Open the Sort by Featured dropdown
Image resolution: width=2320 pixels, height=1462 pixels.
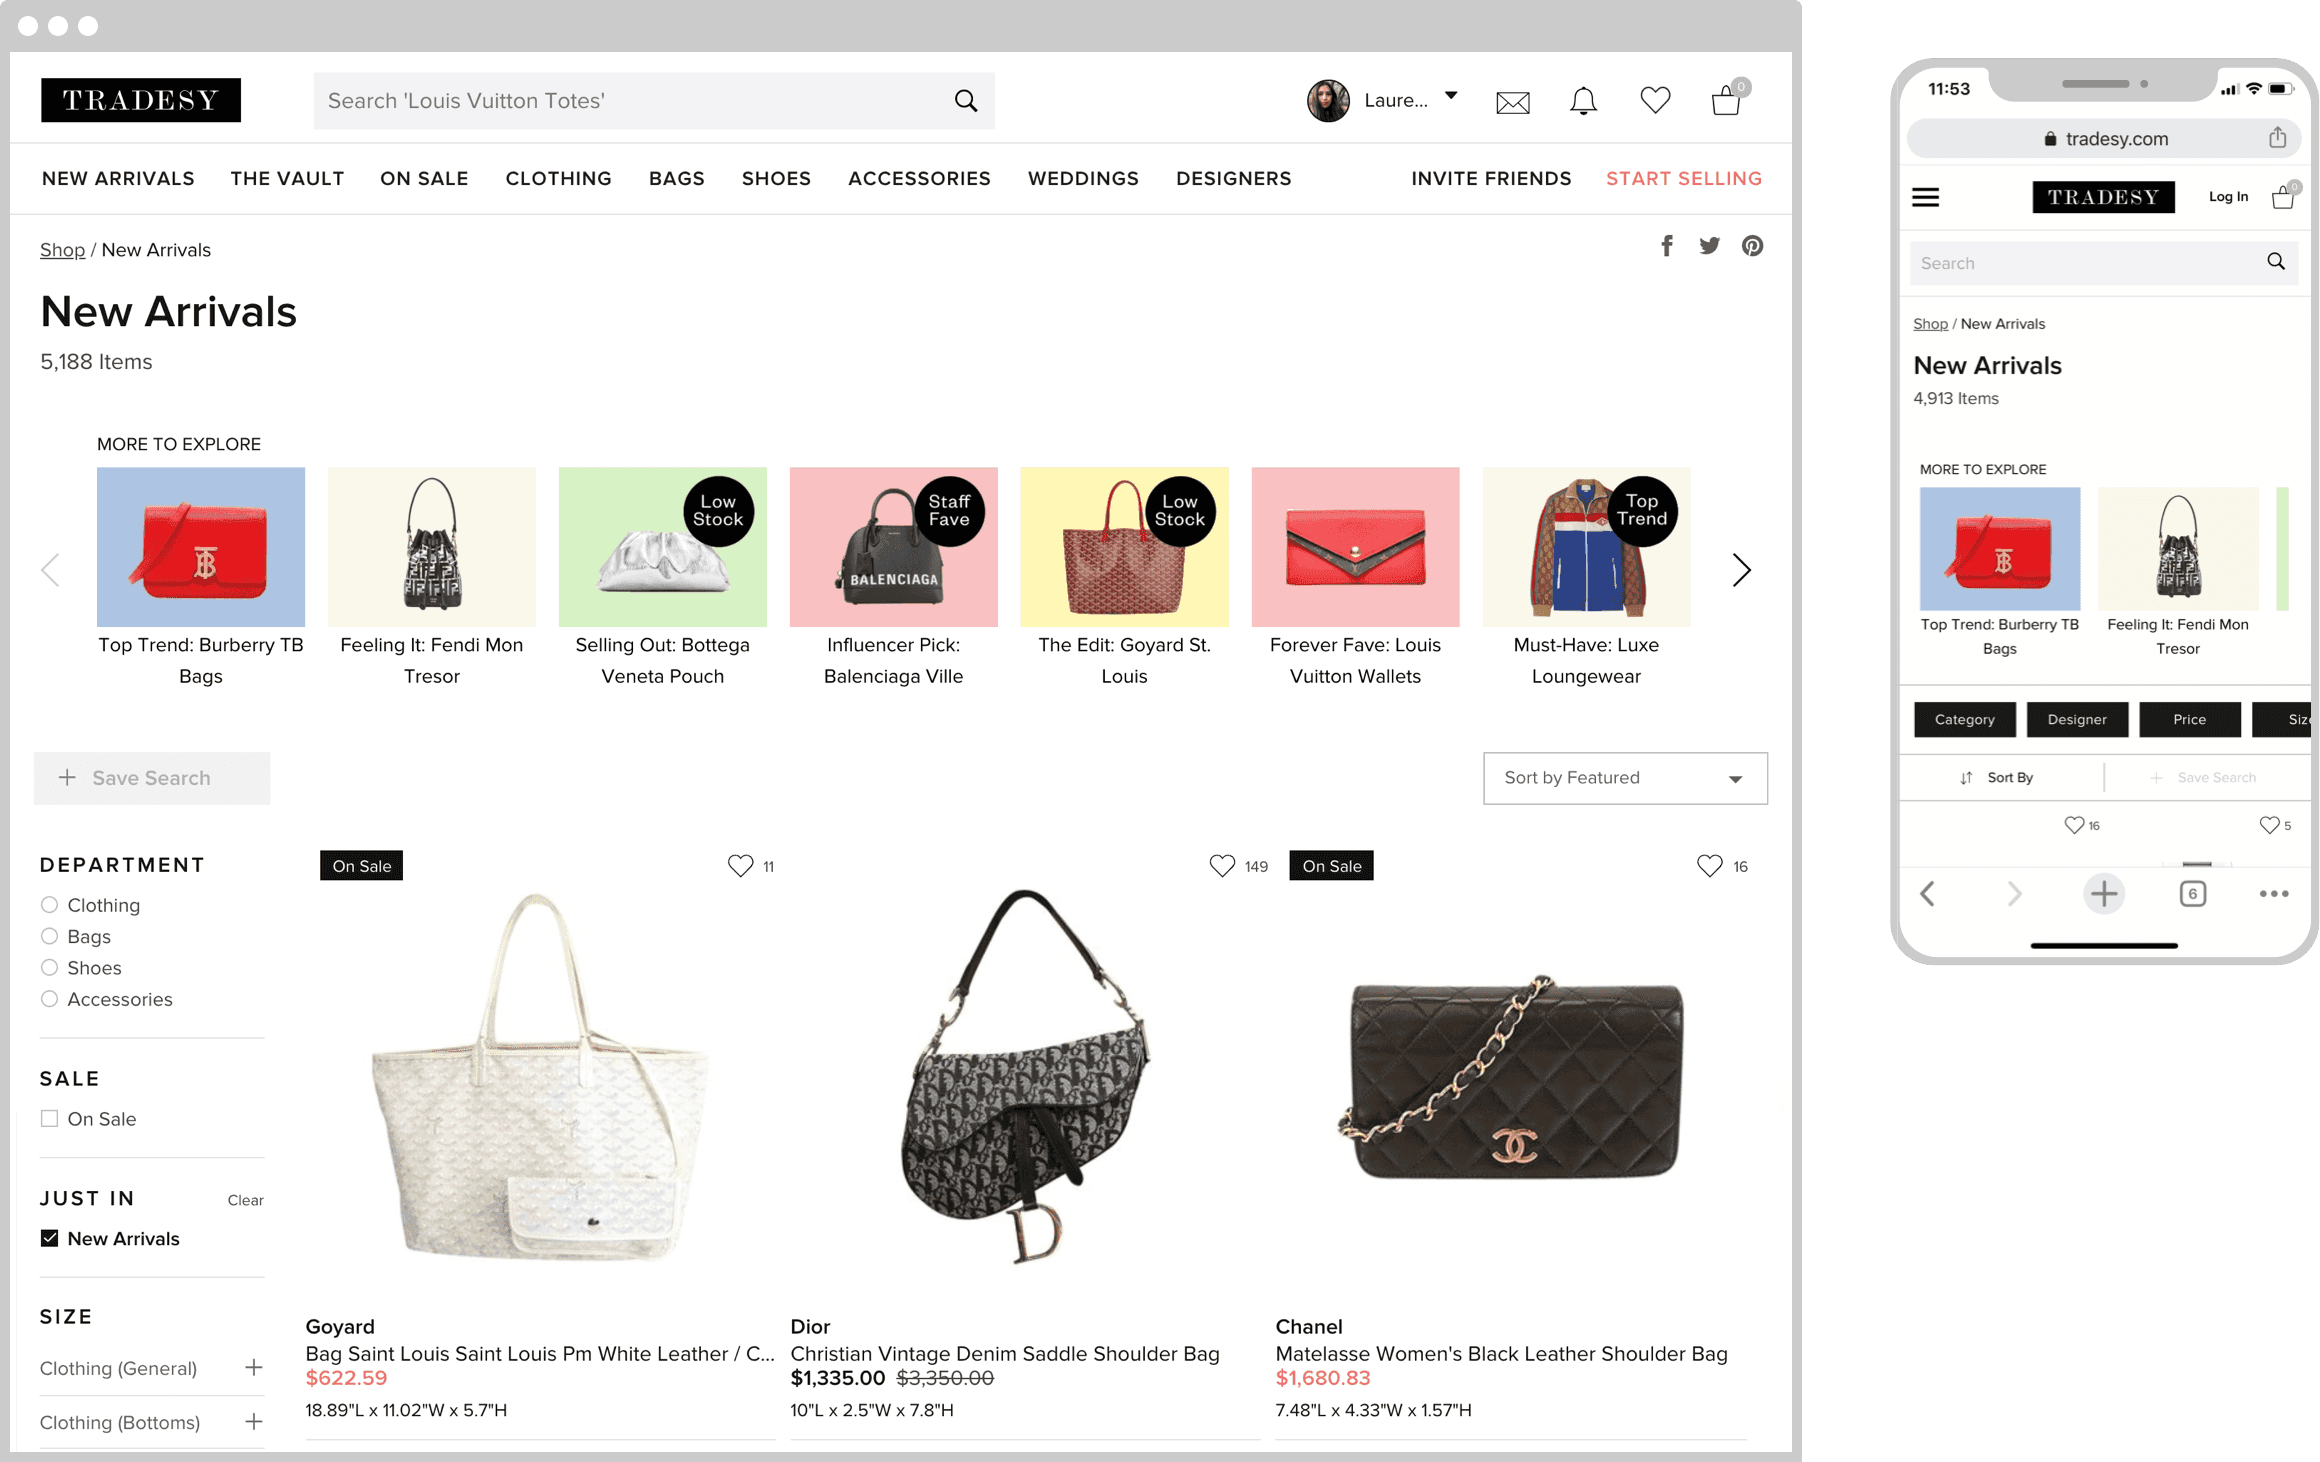click(x=1625, y=778)
